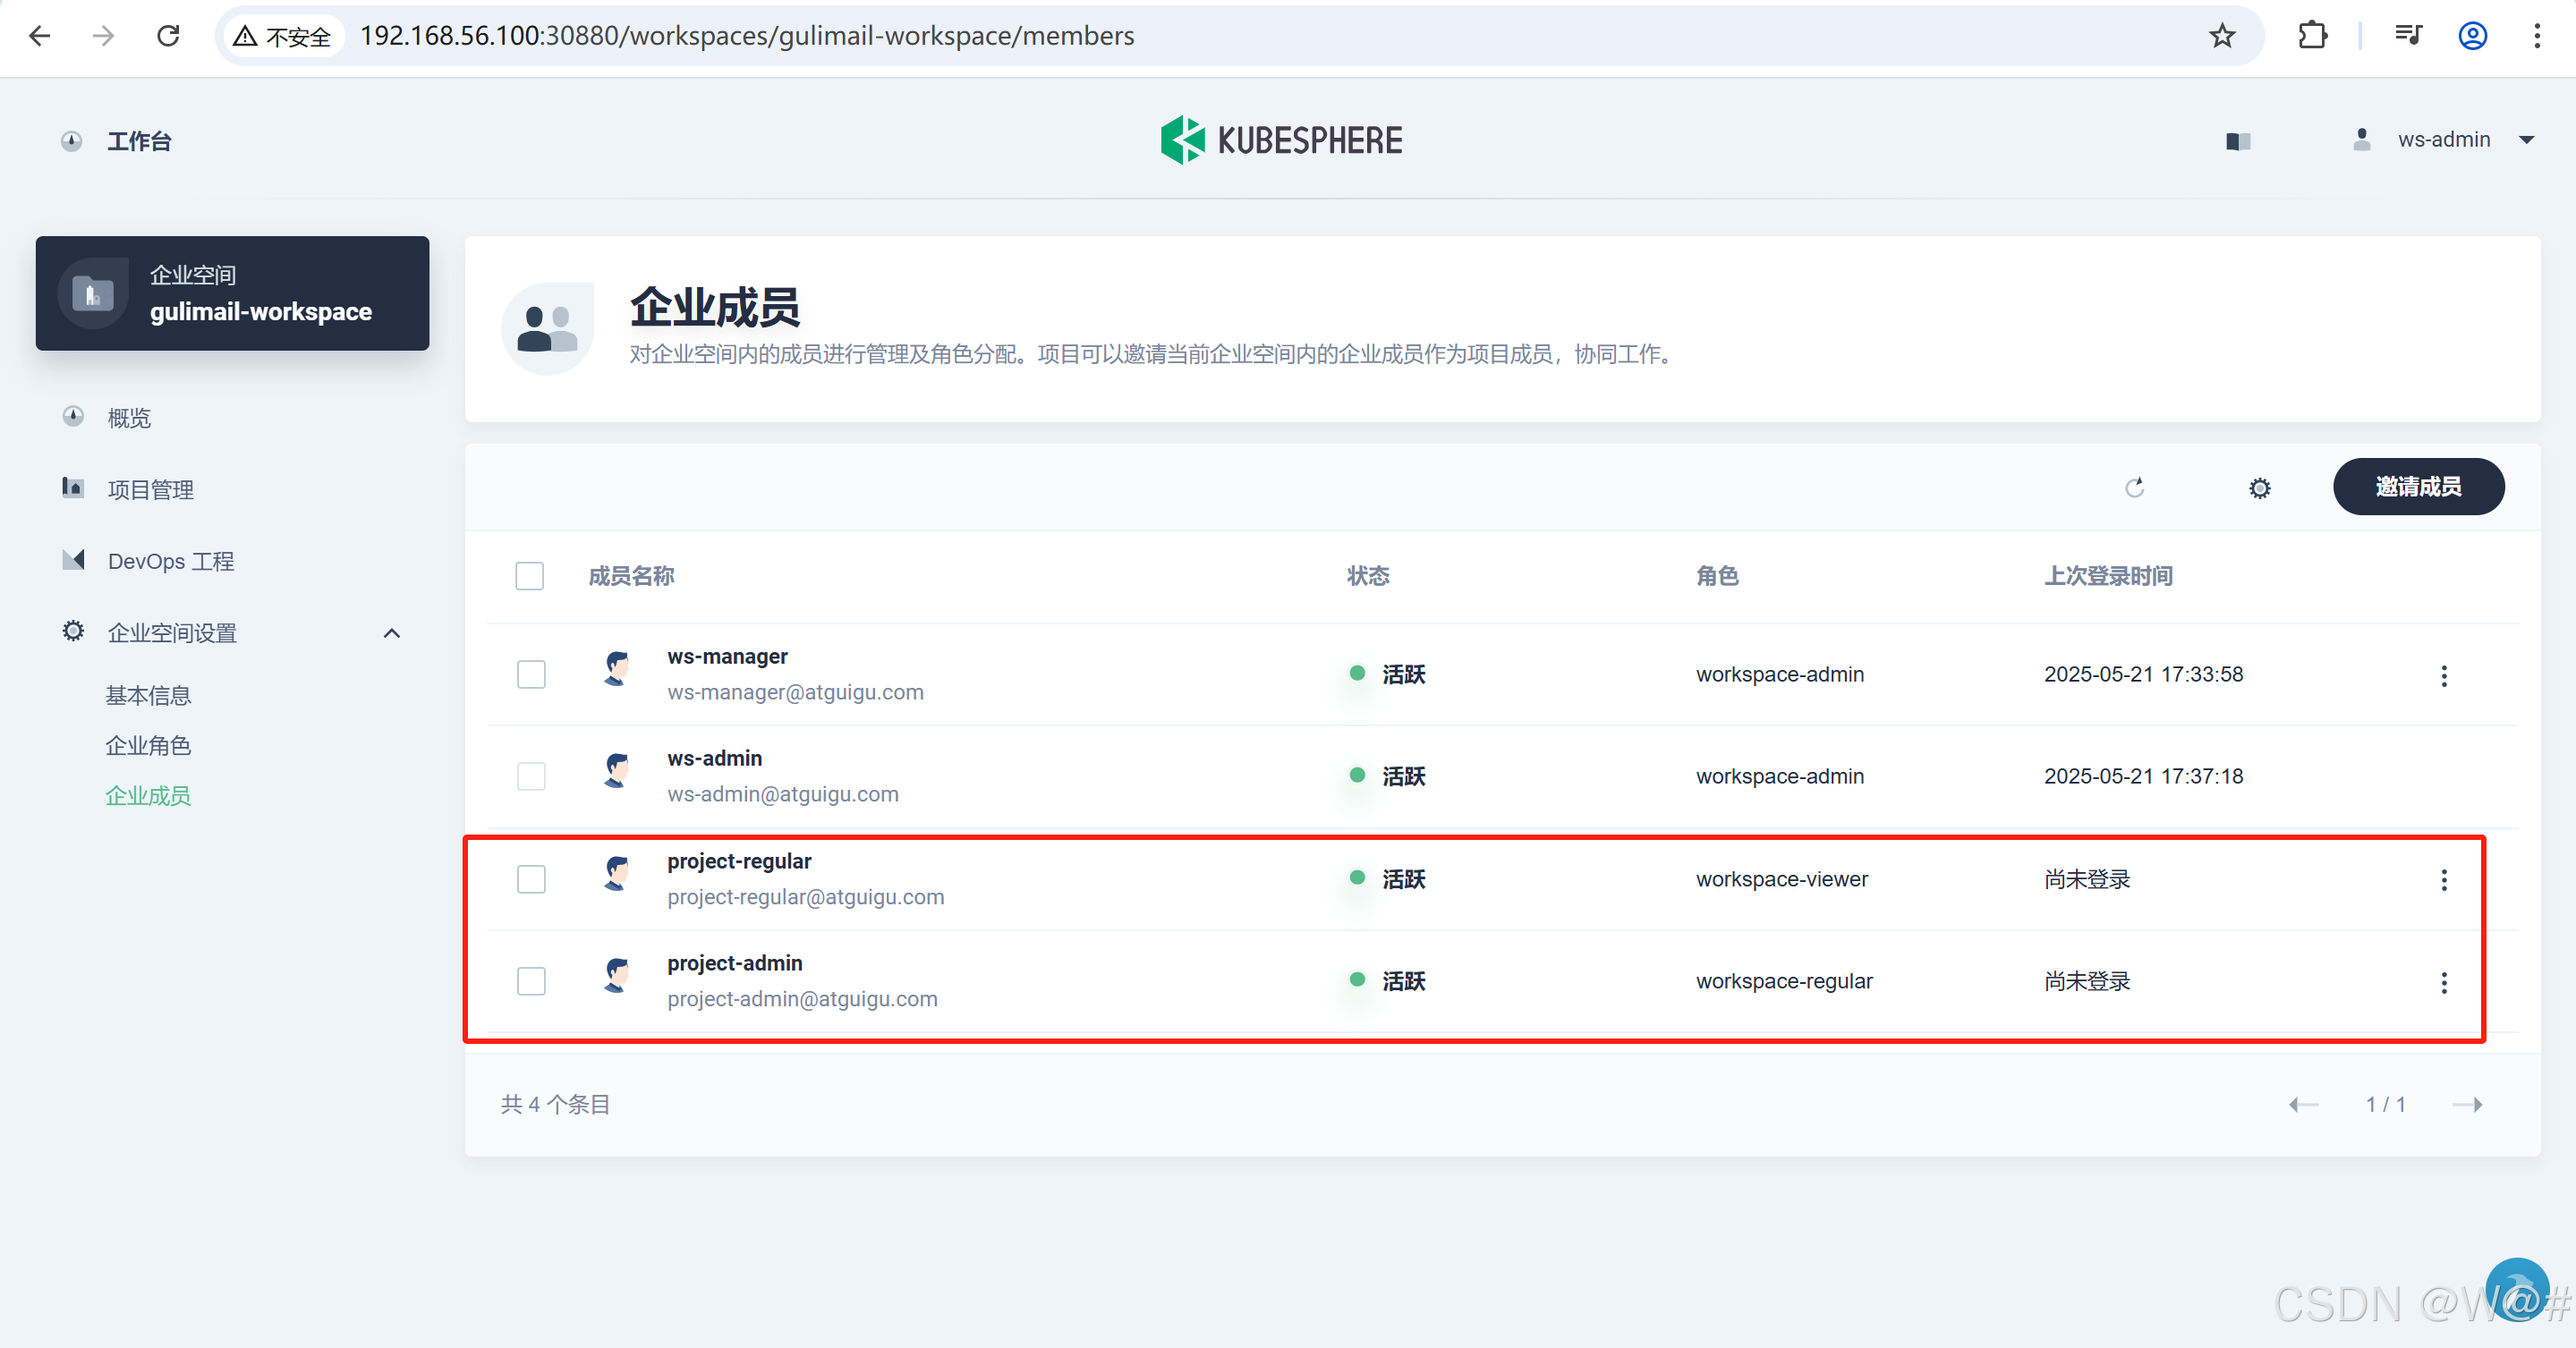The image size is (2576, 1348).
Task: Click the browser forward arrow
Action: click(104, 36)
